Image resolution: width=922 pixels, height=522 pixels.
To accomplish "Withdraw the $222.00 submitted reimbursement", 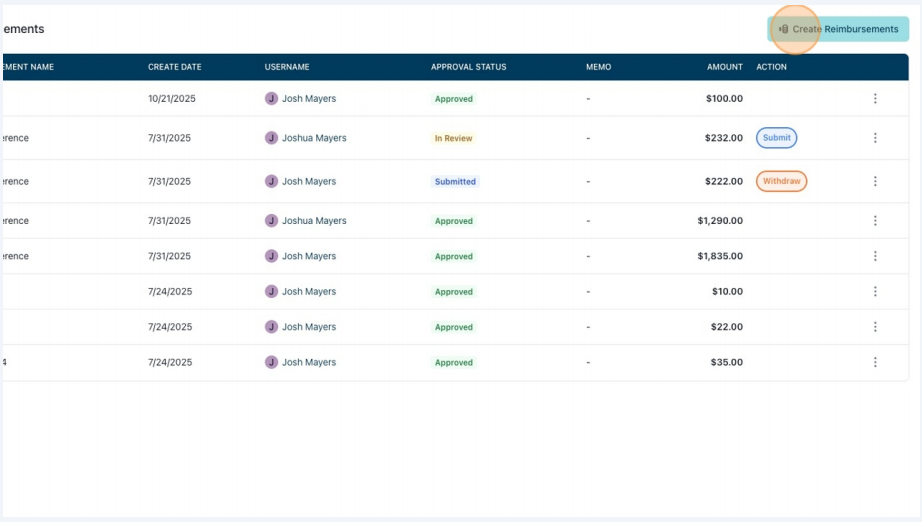I will pyautogui.click(x=781, y=181).
